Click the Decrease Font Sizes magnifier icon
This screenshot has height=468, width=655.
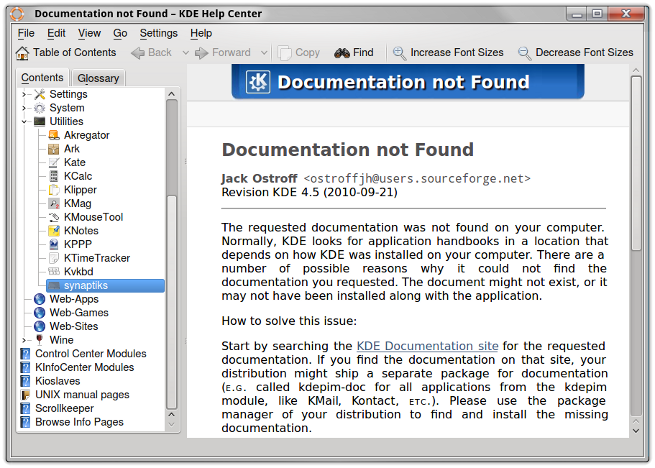(524, 53)
